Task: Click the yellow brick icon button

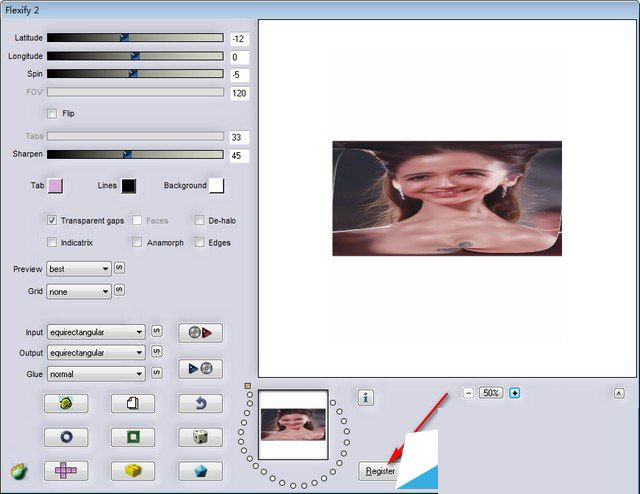Action: (133, 470)
